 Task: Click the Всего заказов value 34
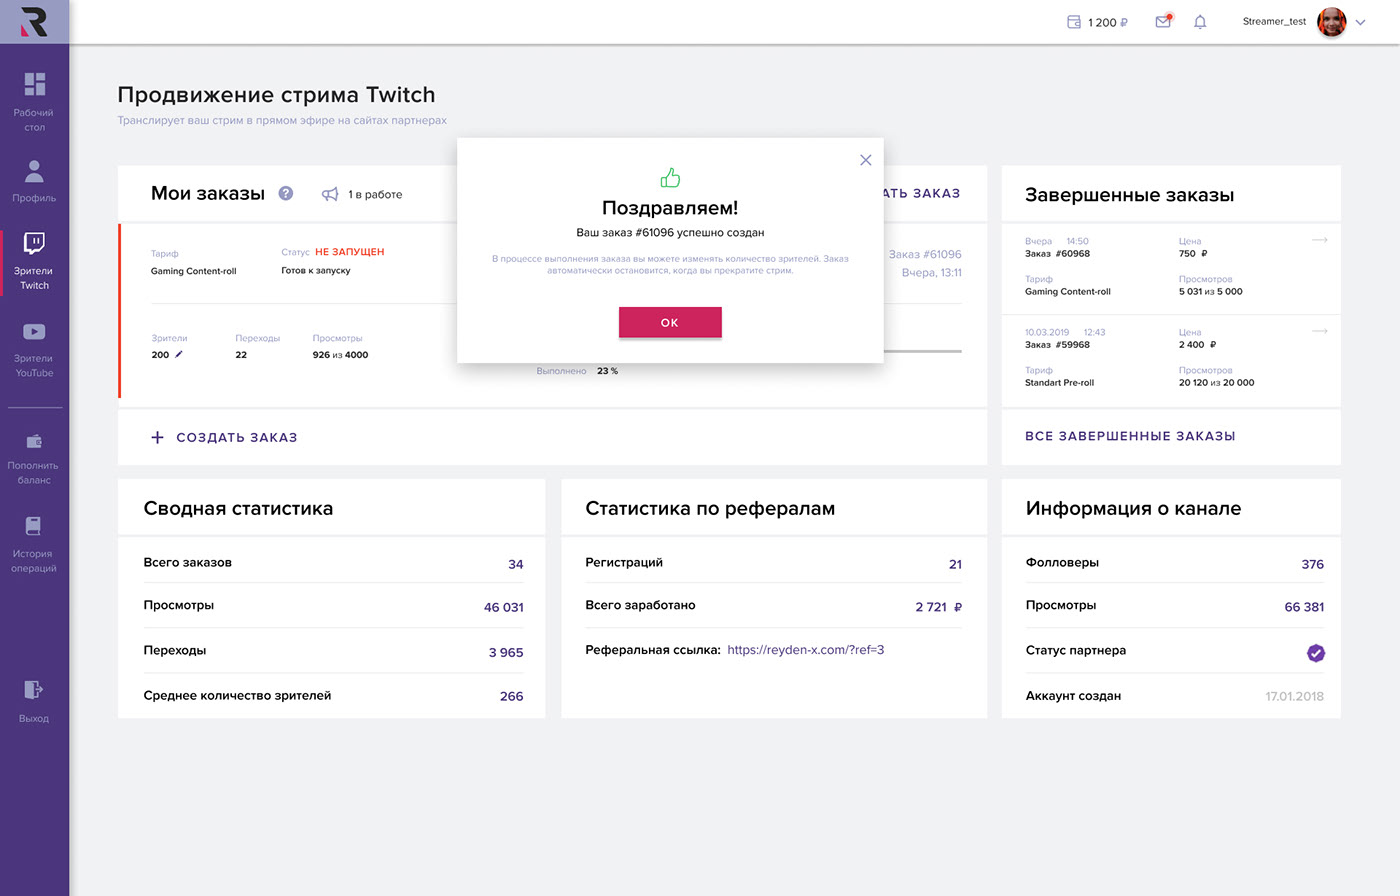tap(516, 564)
